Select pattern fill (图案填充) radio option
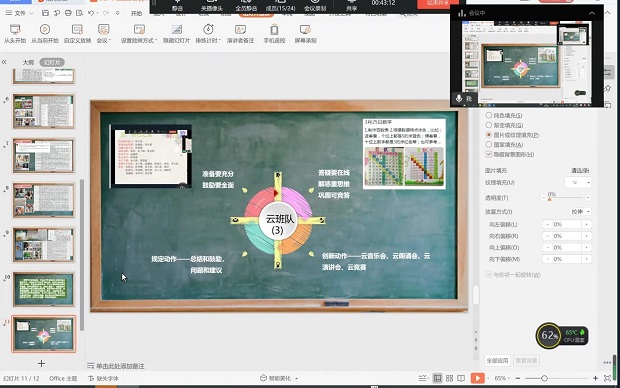 pos(489,144)
